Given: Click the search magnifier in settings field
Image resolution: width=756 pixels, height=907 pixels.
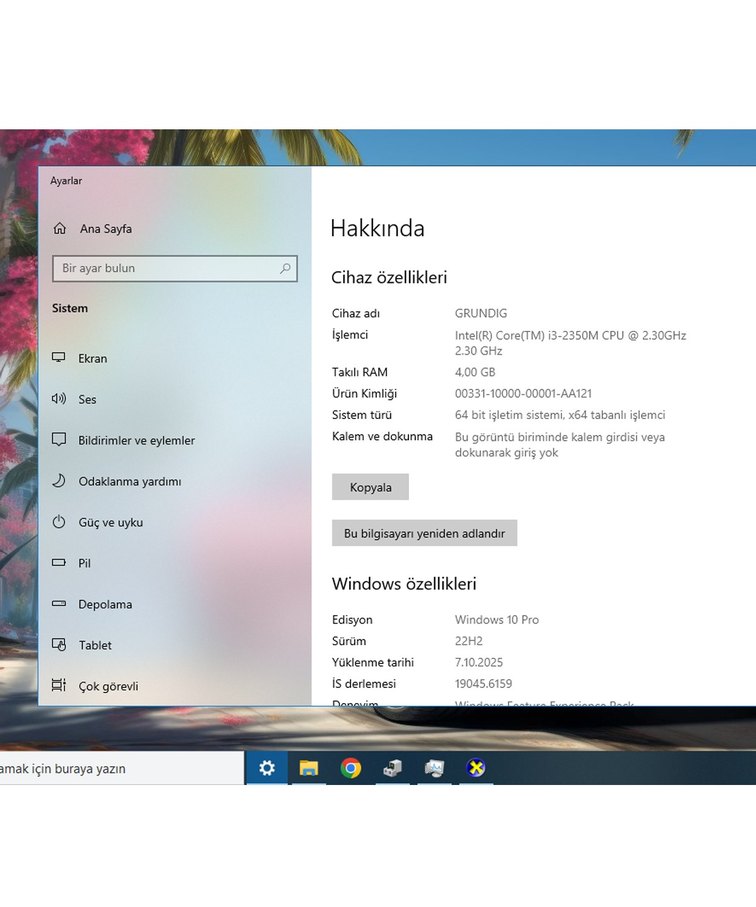Looking at the screenshot, I should pos(285,268).
